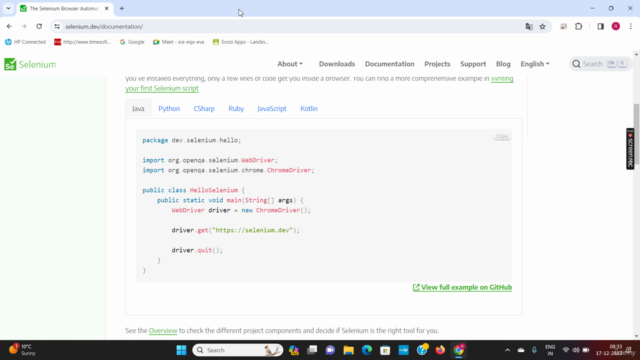Click the translate page icon
640x360 pixels.
pos(529,27)
